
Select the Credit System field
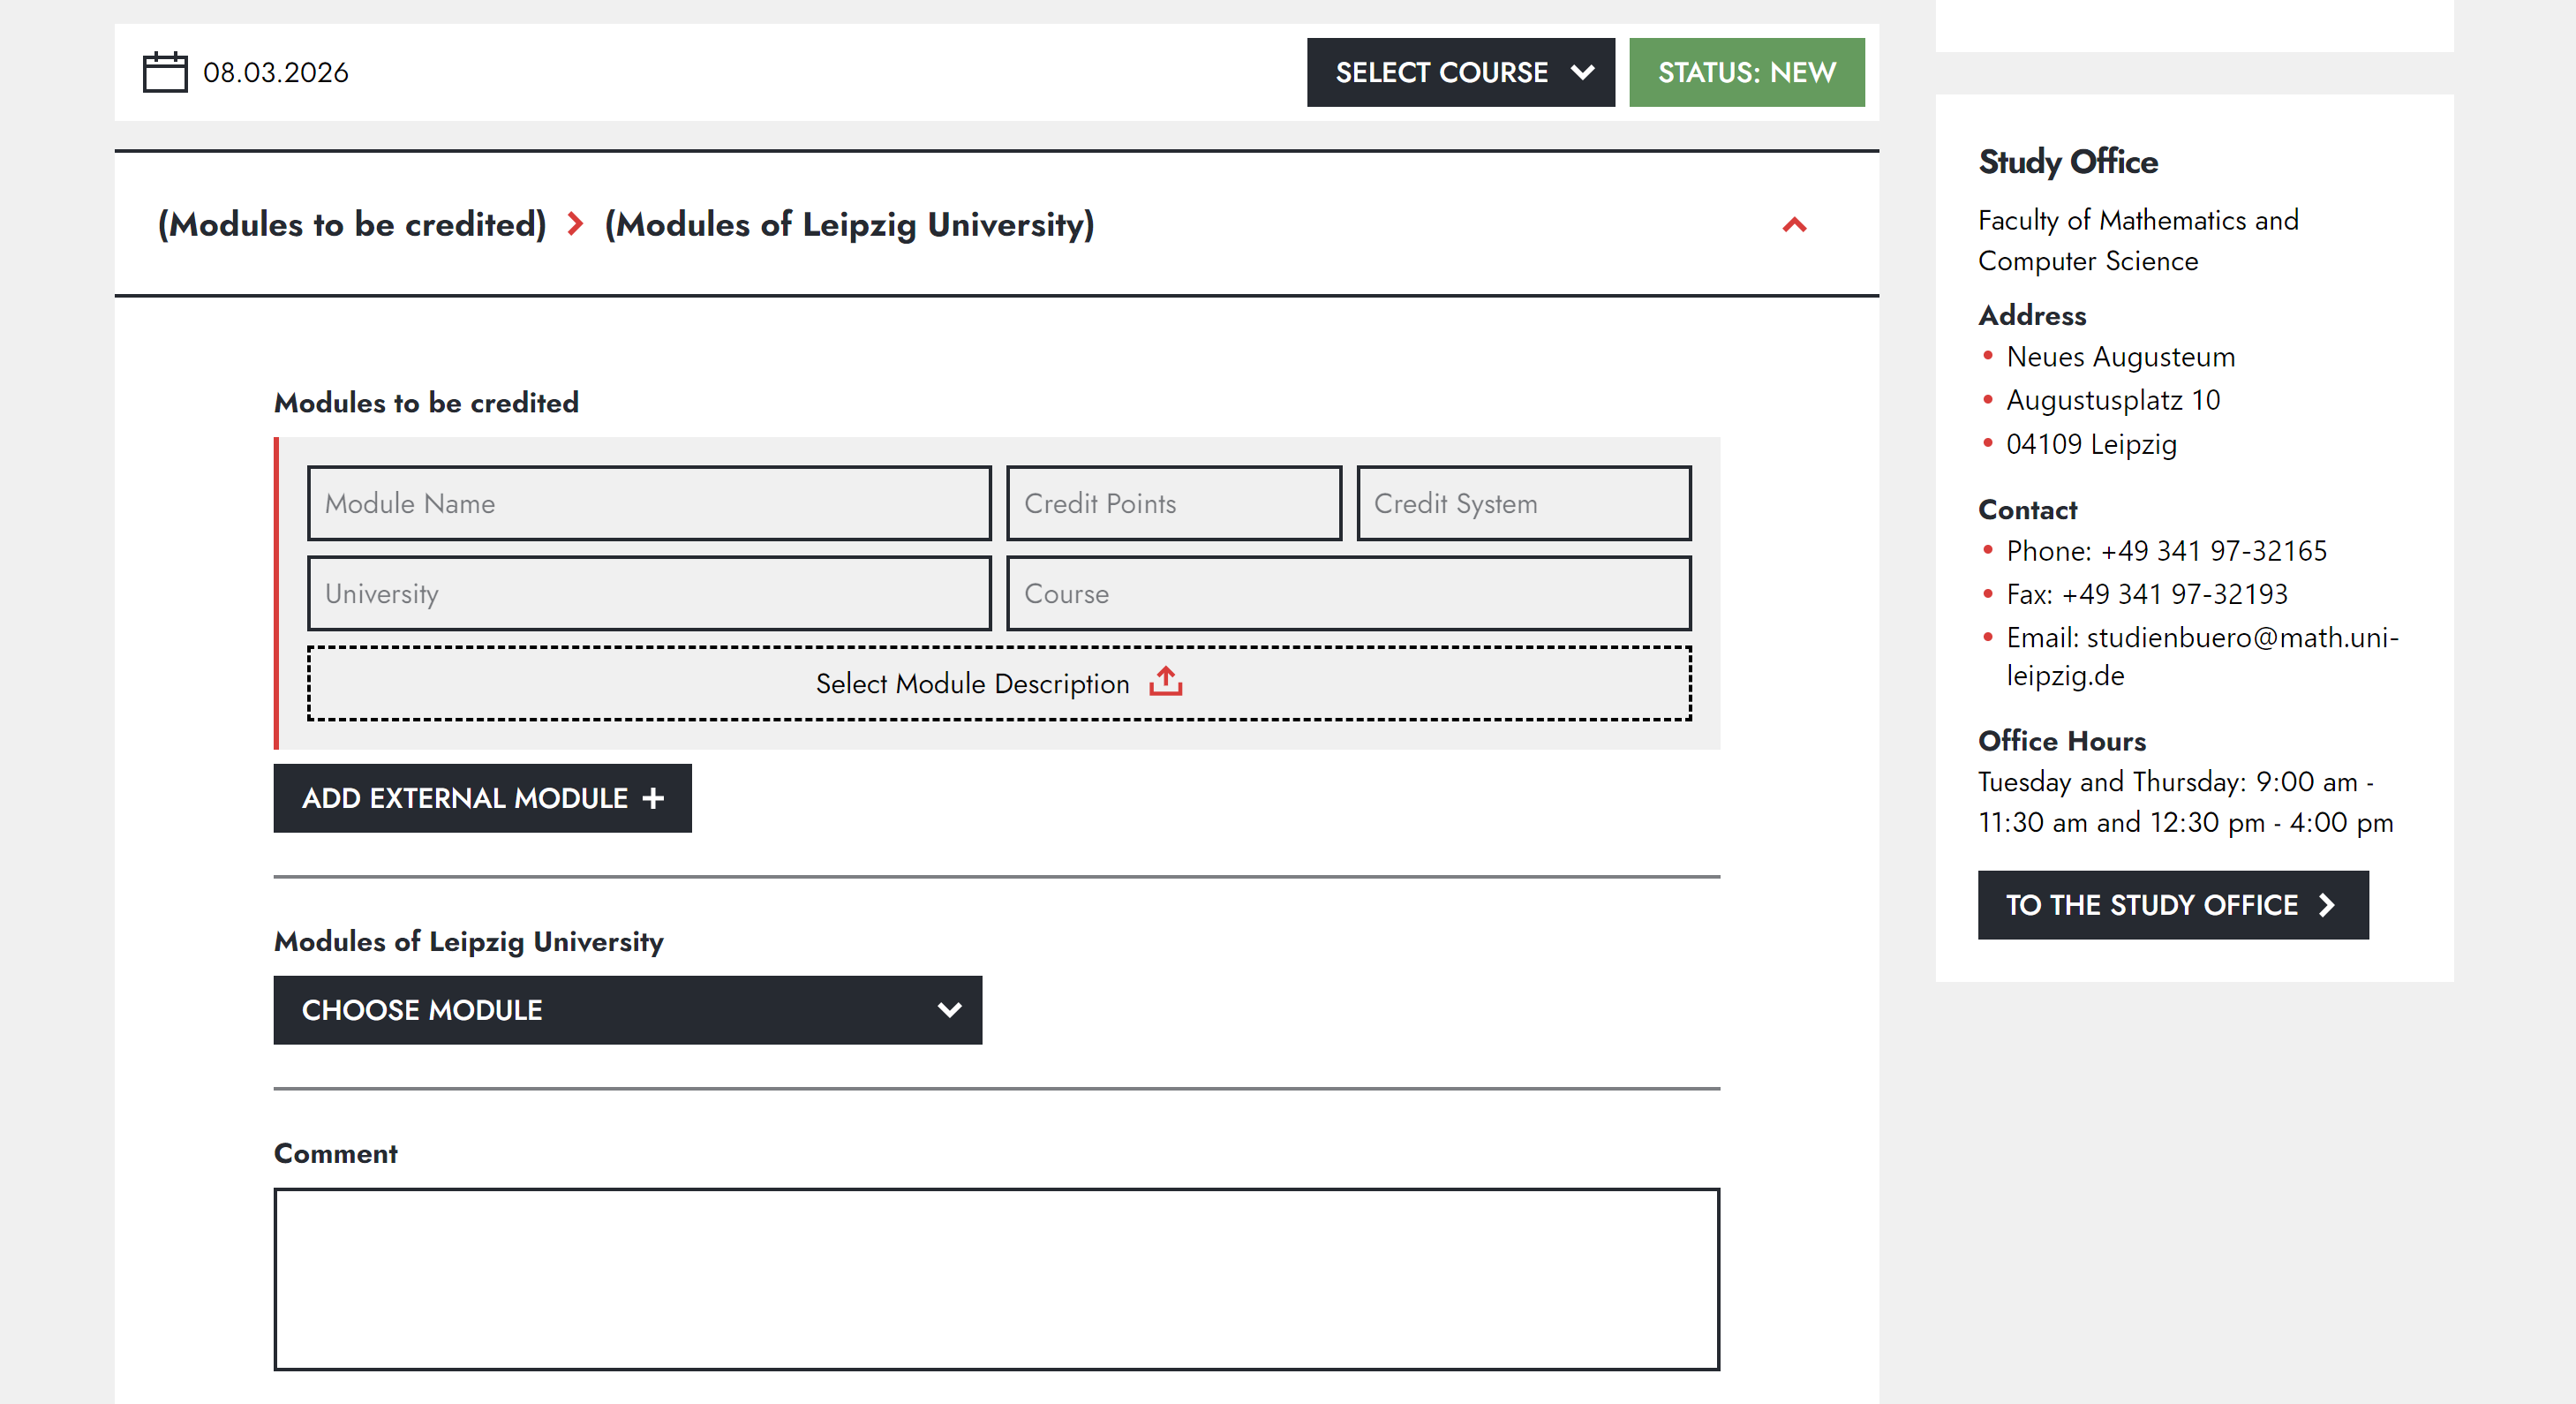click(x=1523, y=503)
